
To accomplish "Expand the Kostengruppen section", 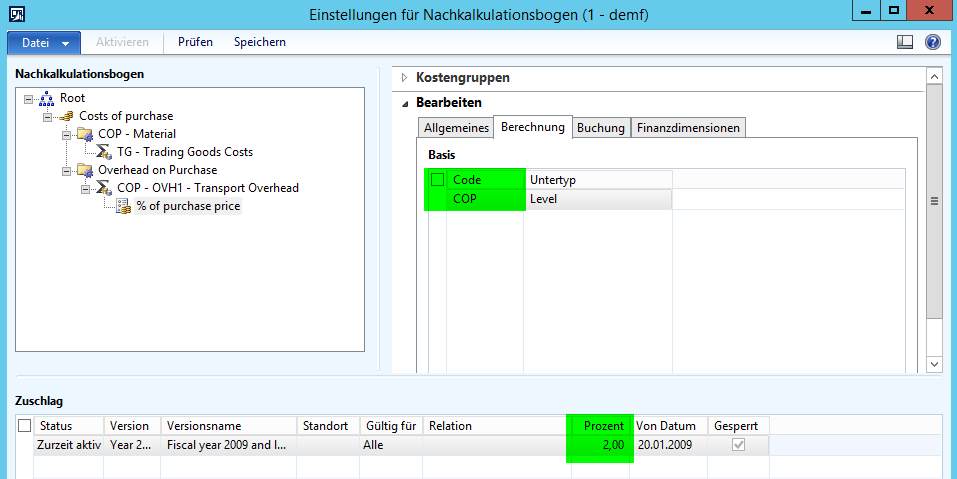I will 405,77.
